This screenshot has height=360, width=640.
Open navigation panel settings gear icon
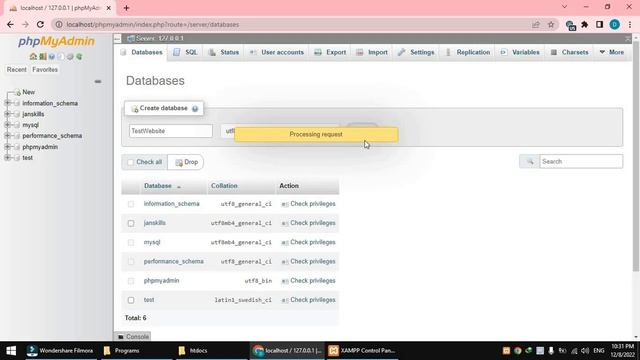coord(70,56)
